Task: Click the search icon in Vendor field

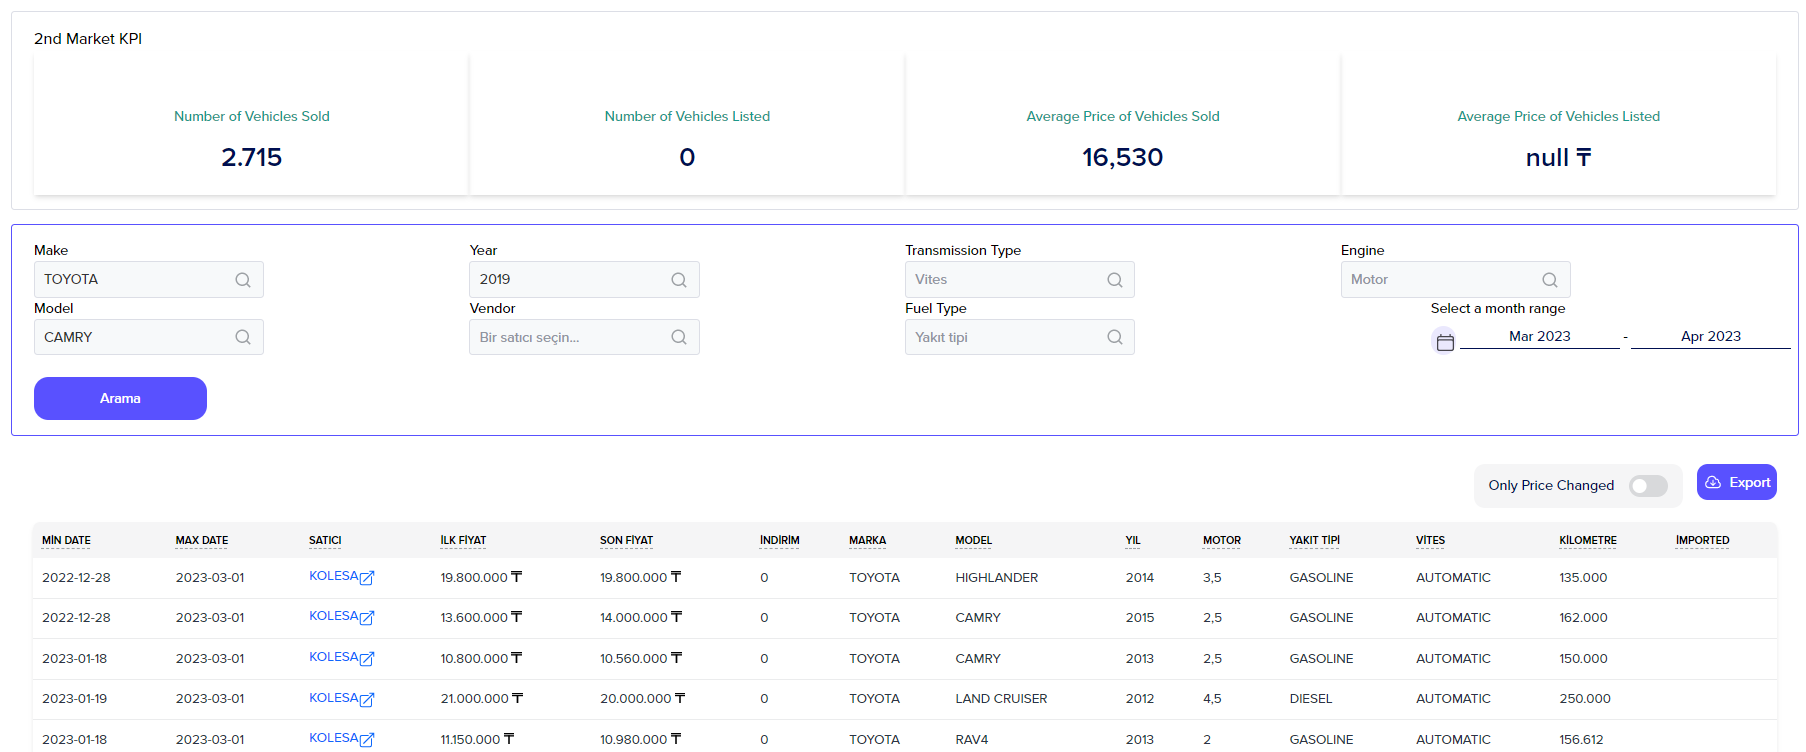Action: coord(679,337)
